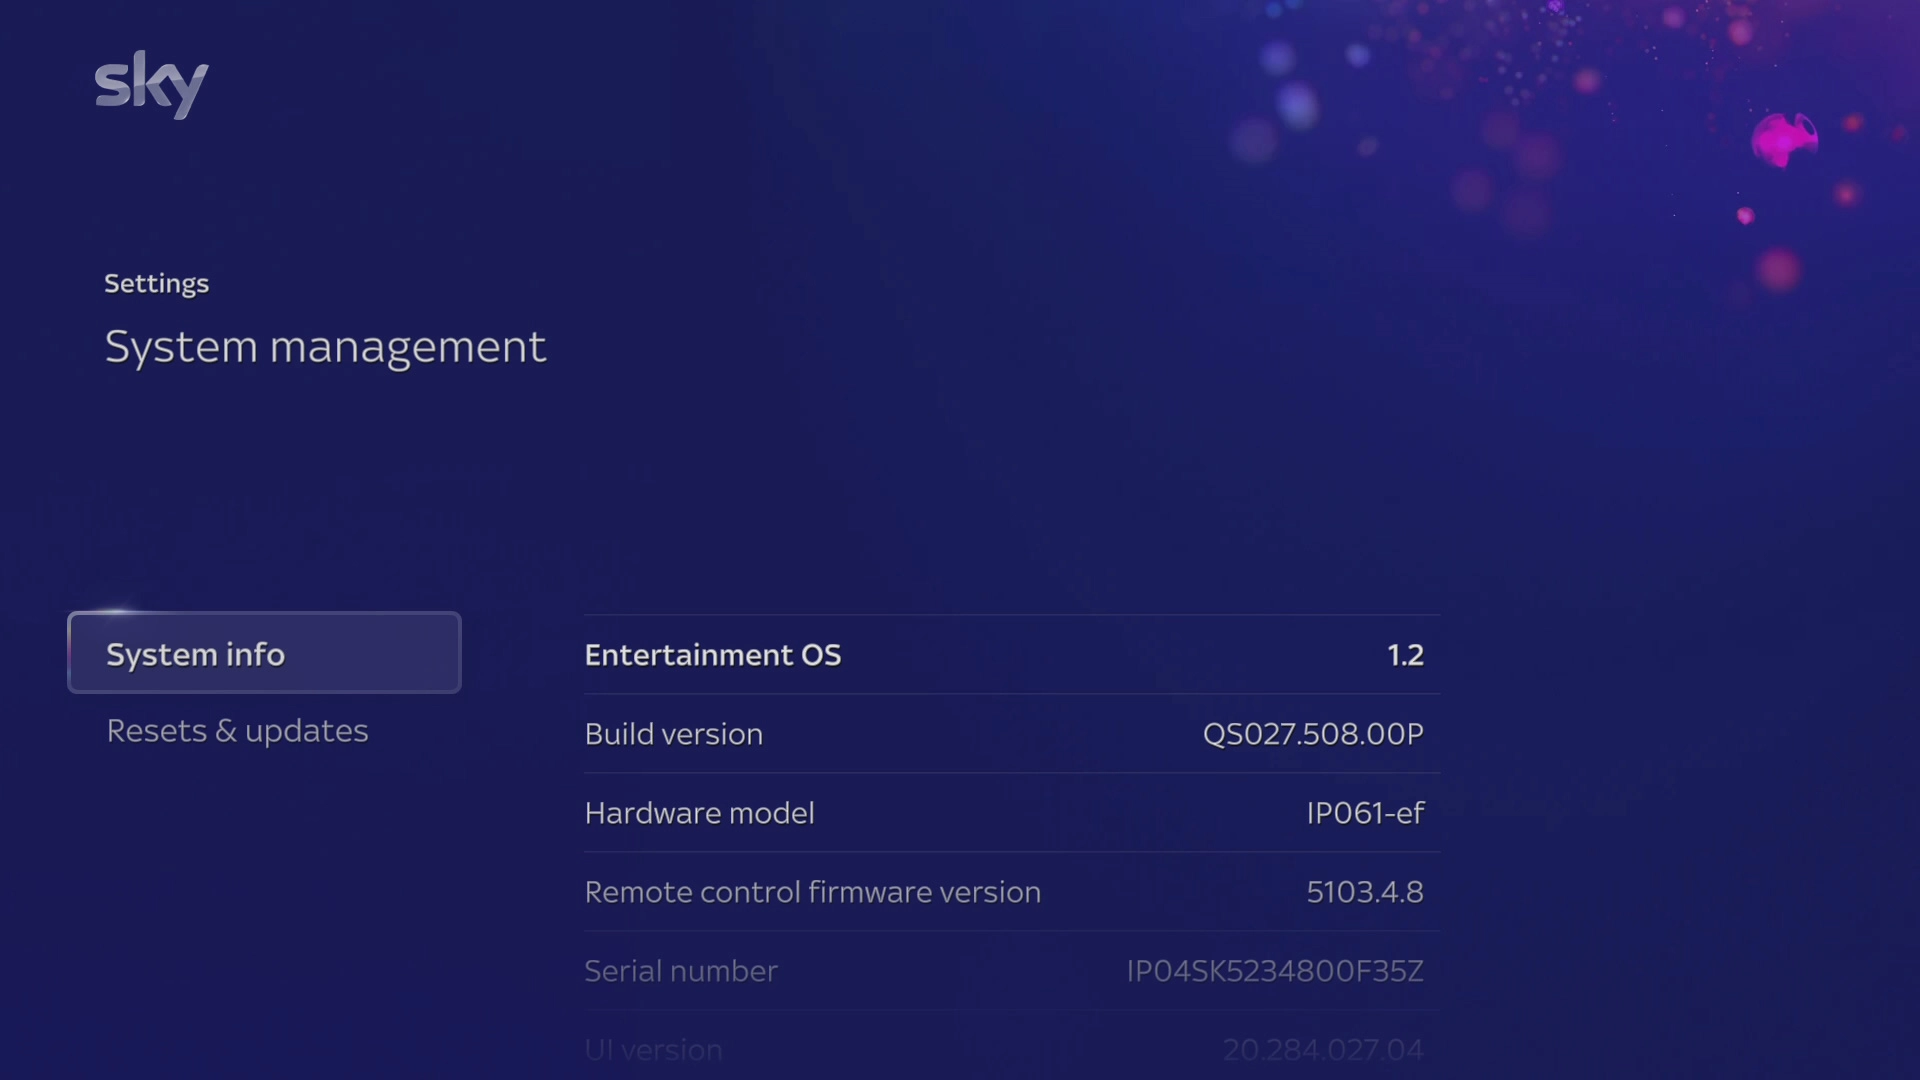Select the Serial number entry

click(681, 970)
